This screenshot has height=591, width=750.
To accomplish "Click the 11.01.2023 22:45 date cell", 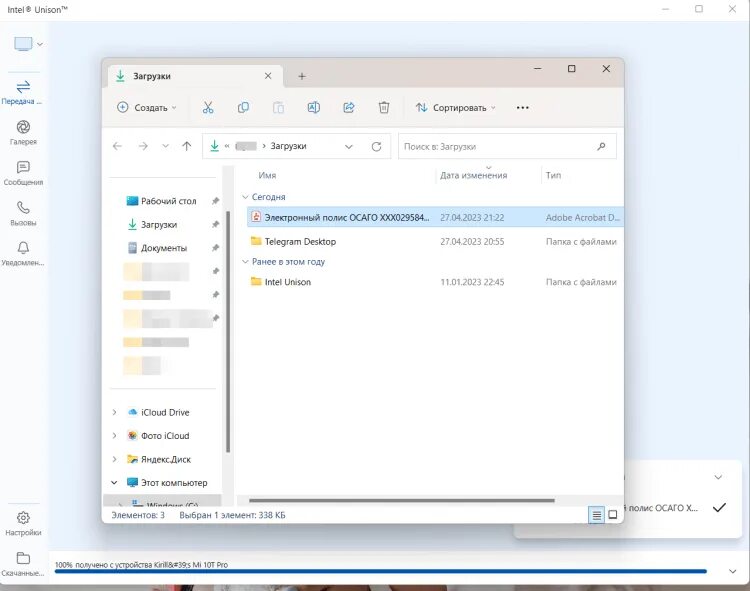I will [x=472, y=282].
